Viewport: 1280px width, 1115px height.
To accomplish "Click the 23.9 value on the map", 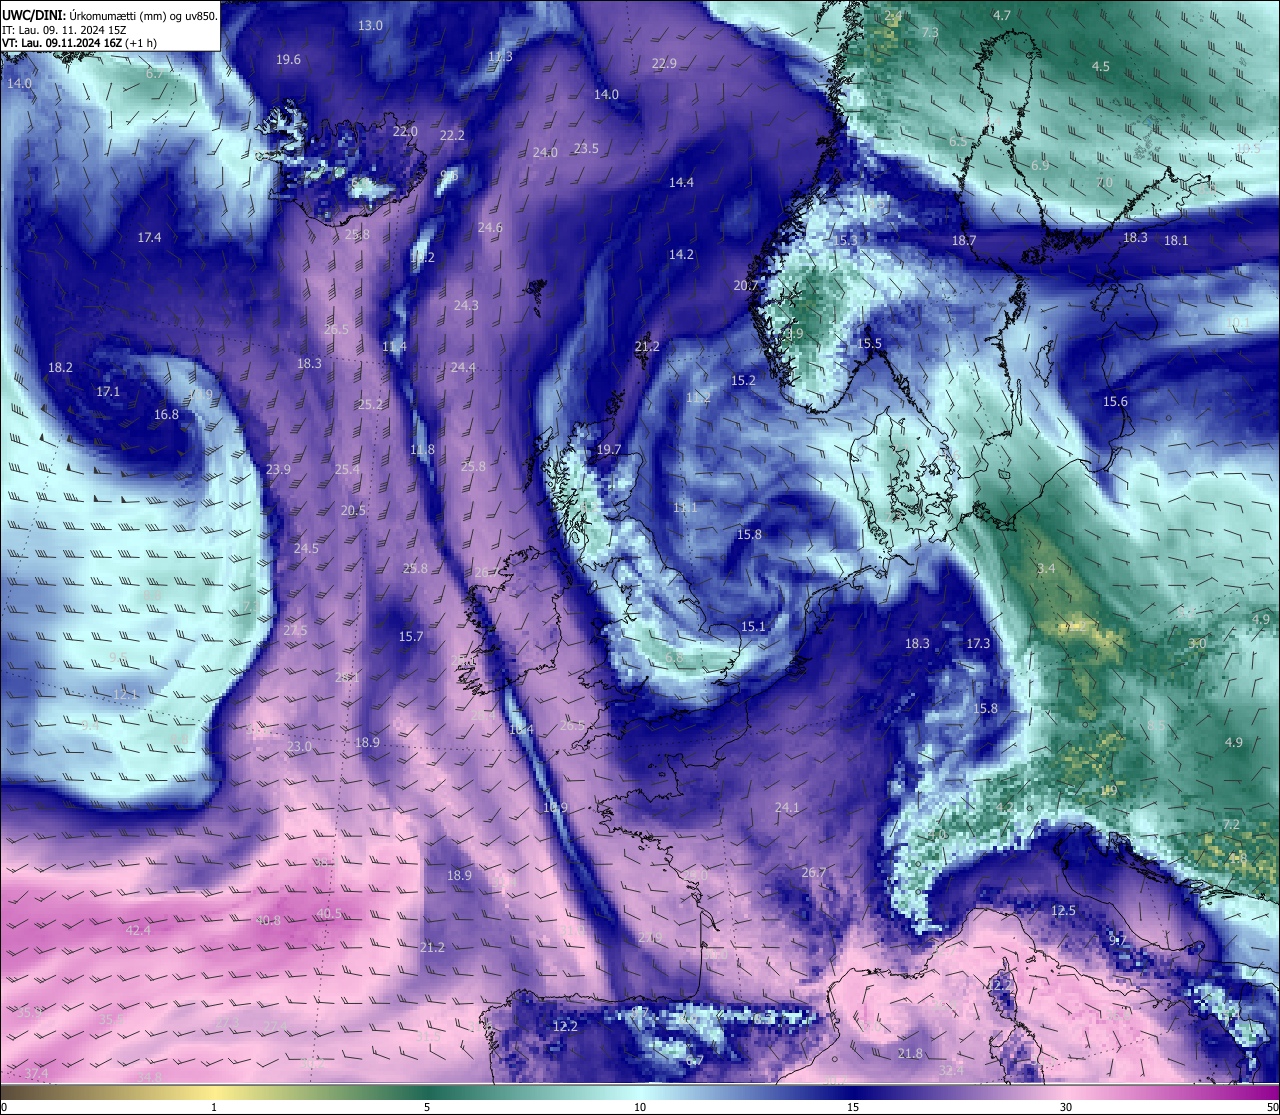I will point(278,469).
